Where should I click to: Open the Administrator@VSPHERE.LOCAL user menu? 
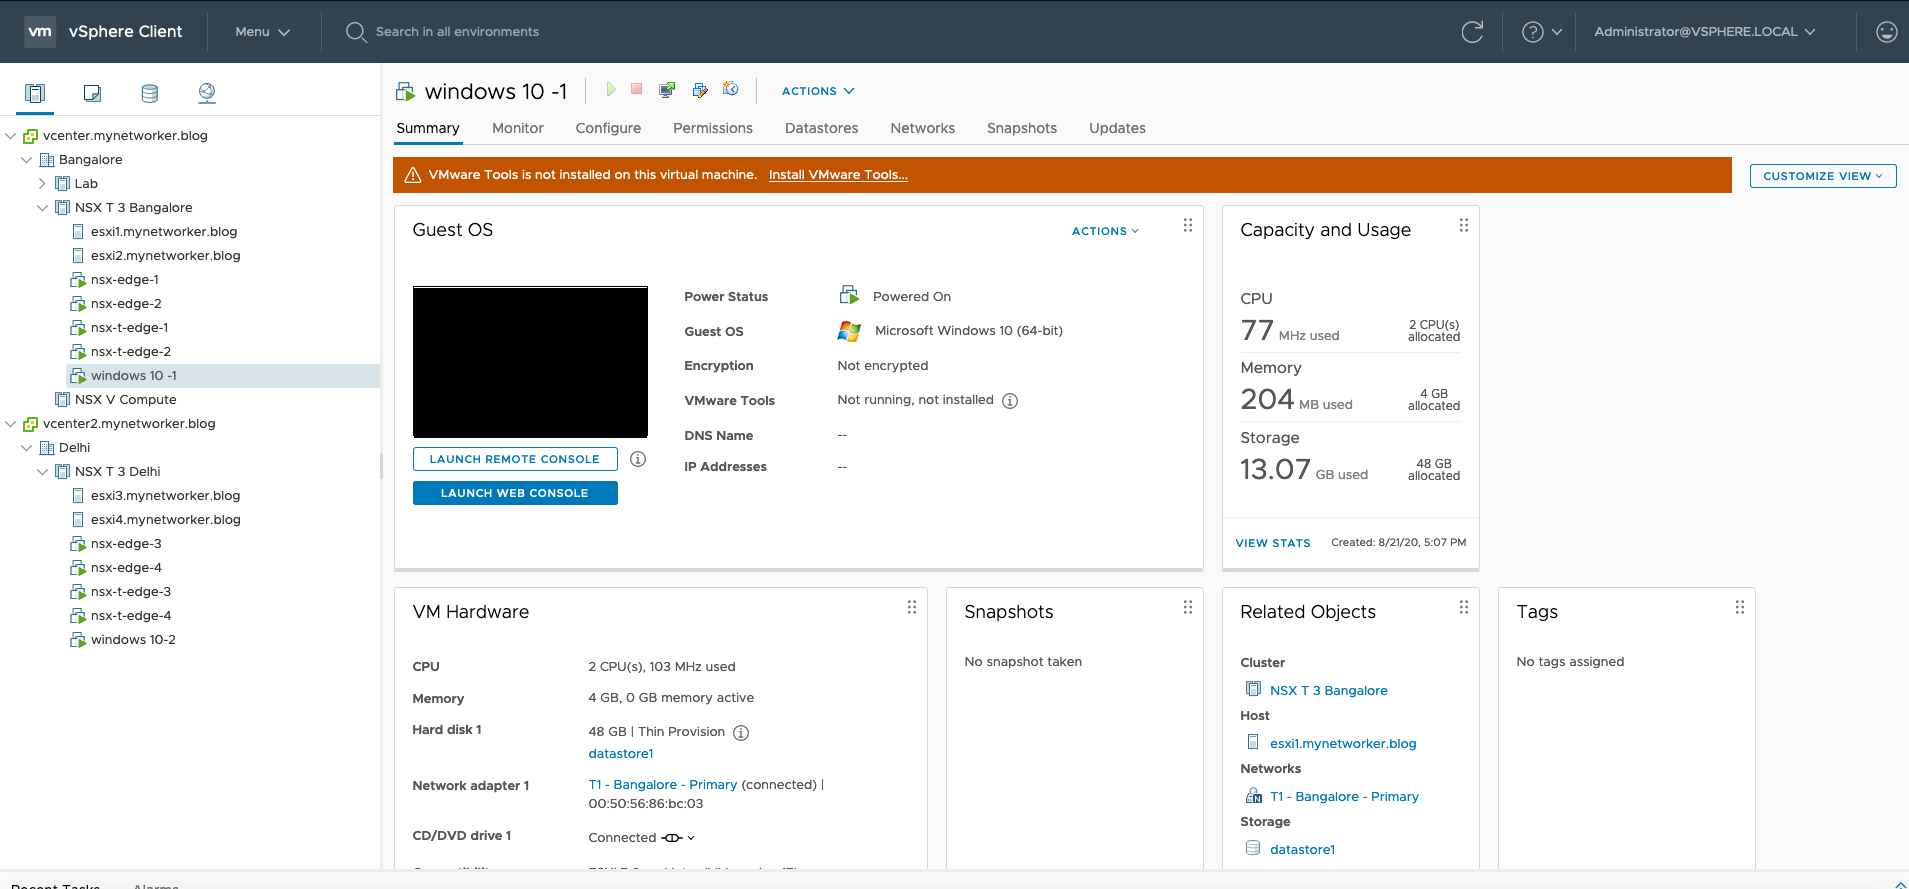1704,32
